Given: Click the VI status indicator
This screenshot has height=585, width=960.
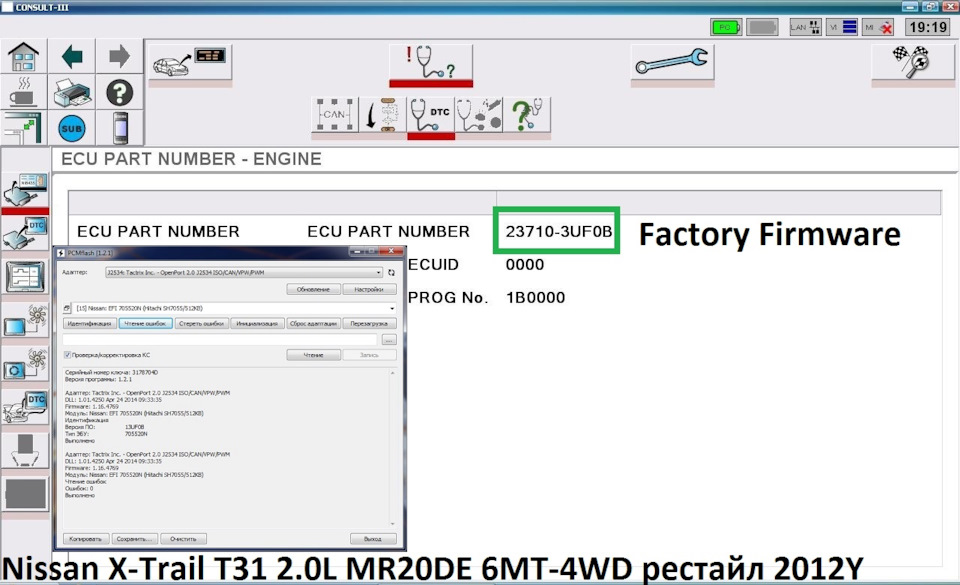Looking at the screenshot, I should click(x=842, y=27).
